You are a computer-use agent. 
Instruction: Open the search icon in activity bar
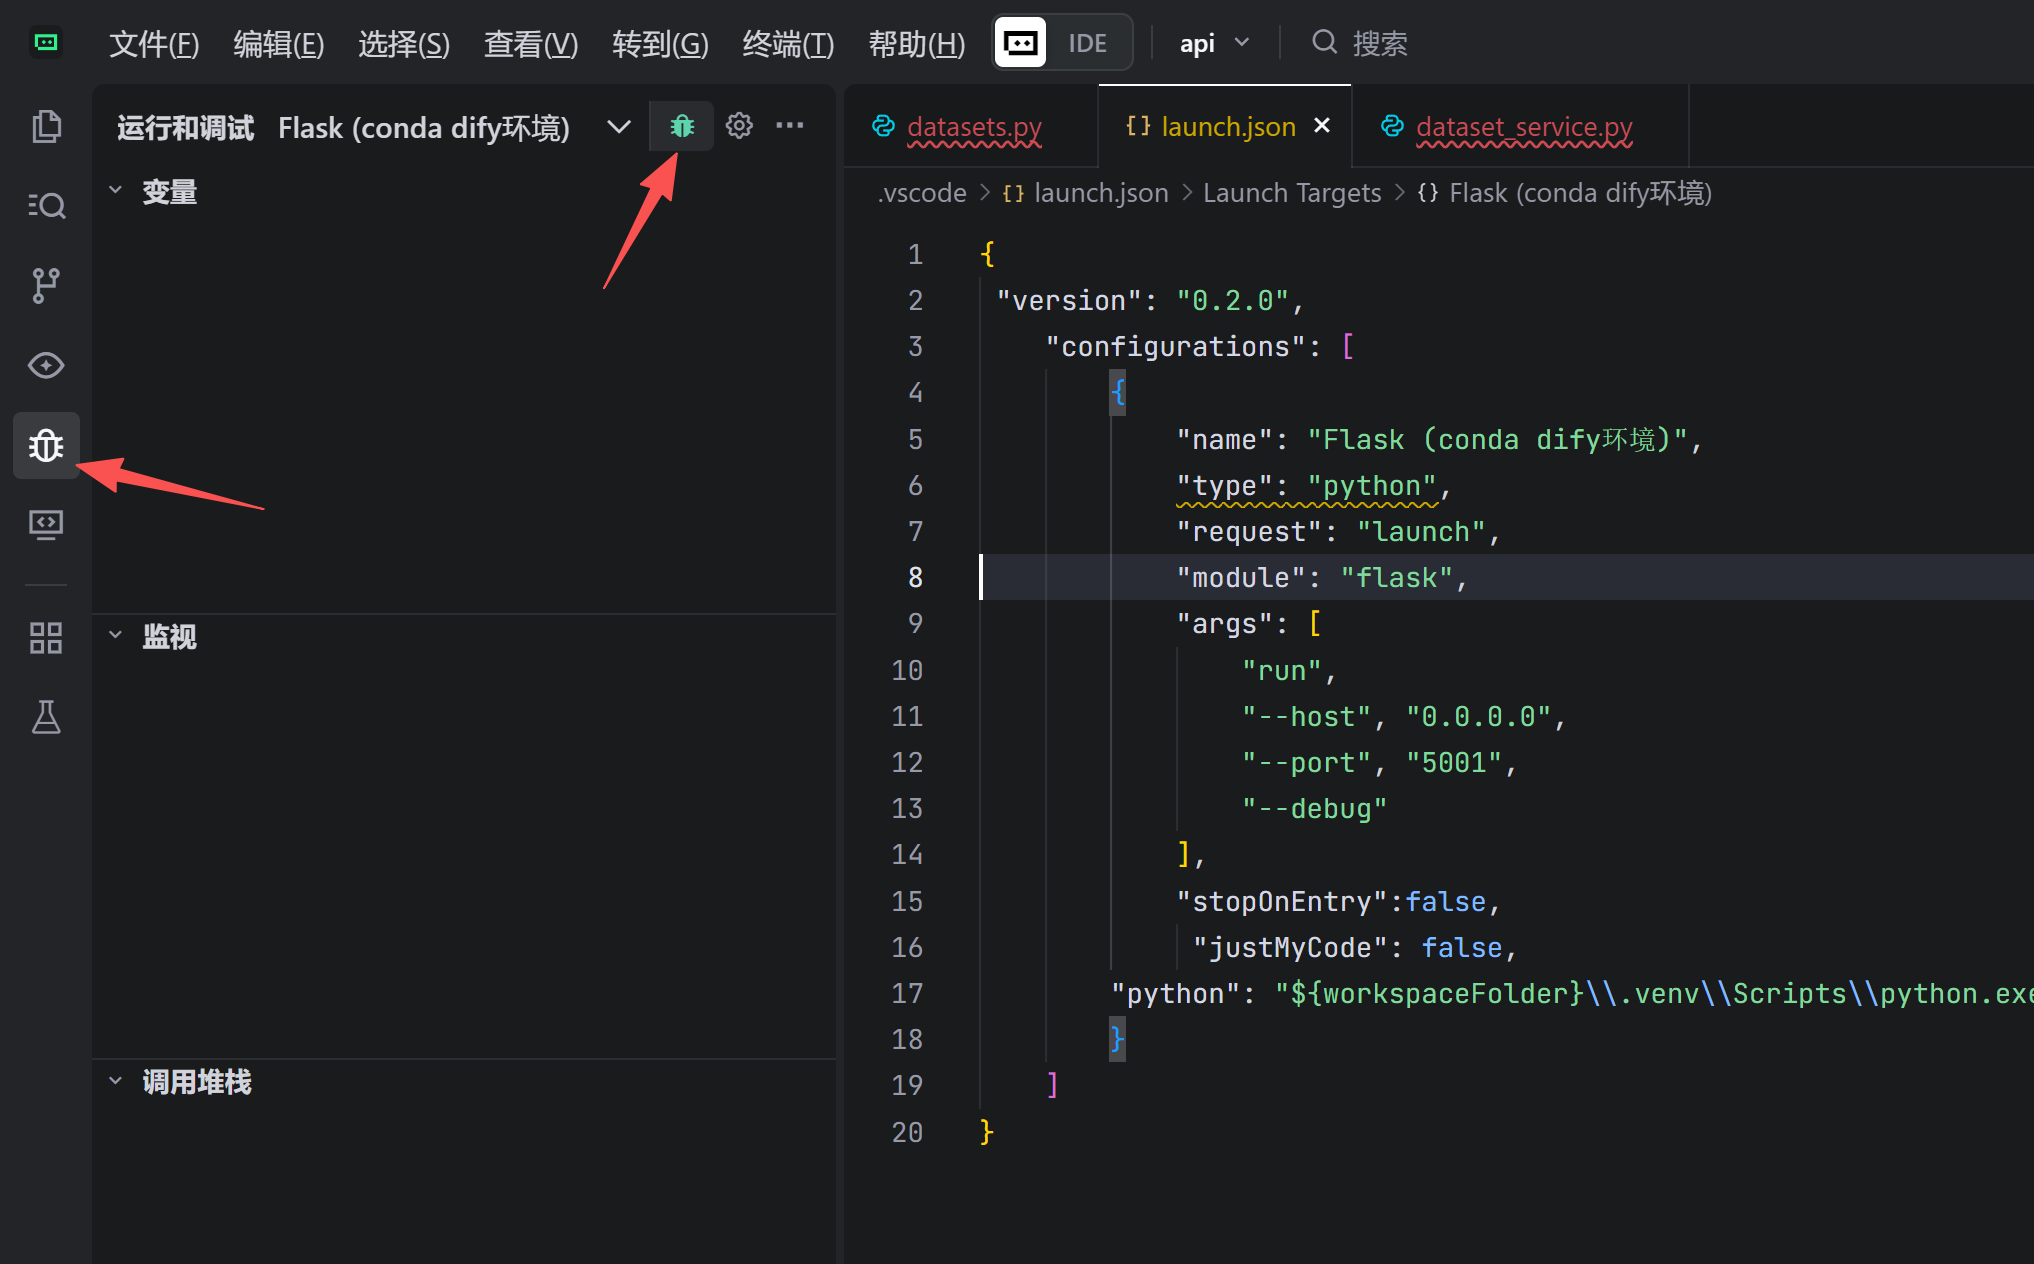pos(46,206)
